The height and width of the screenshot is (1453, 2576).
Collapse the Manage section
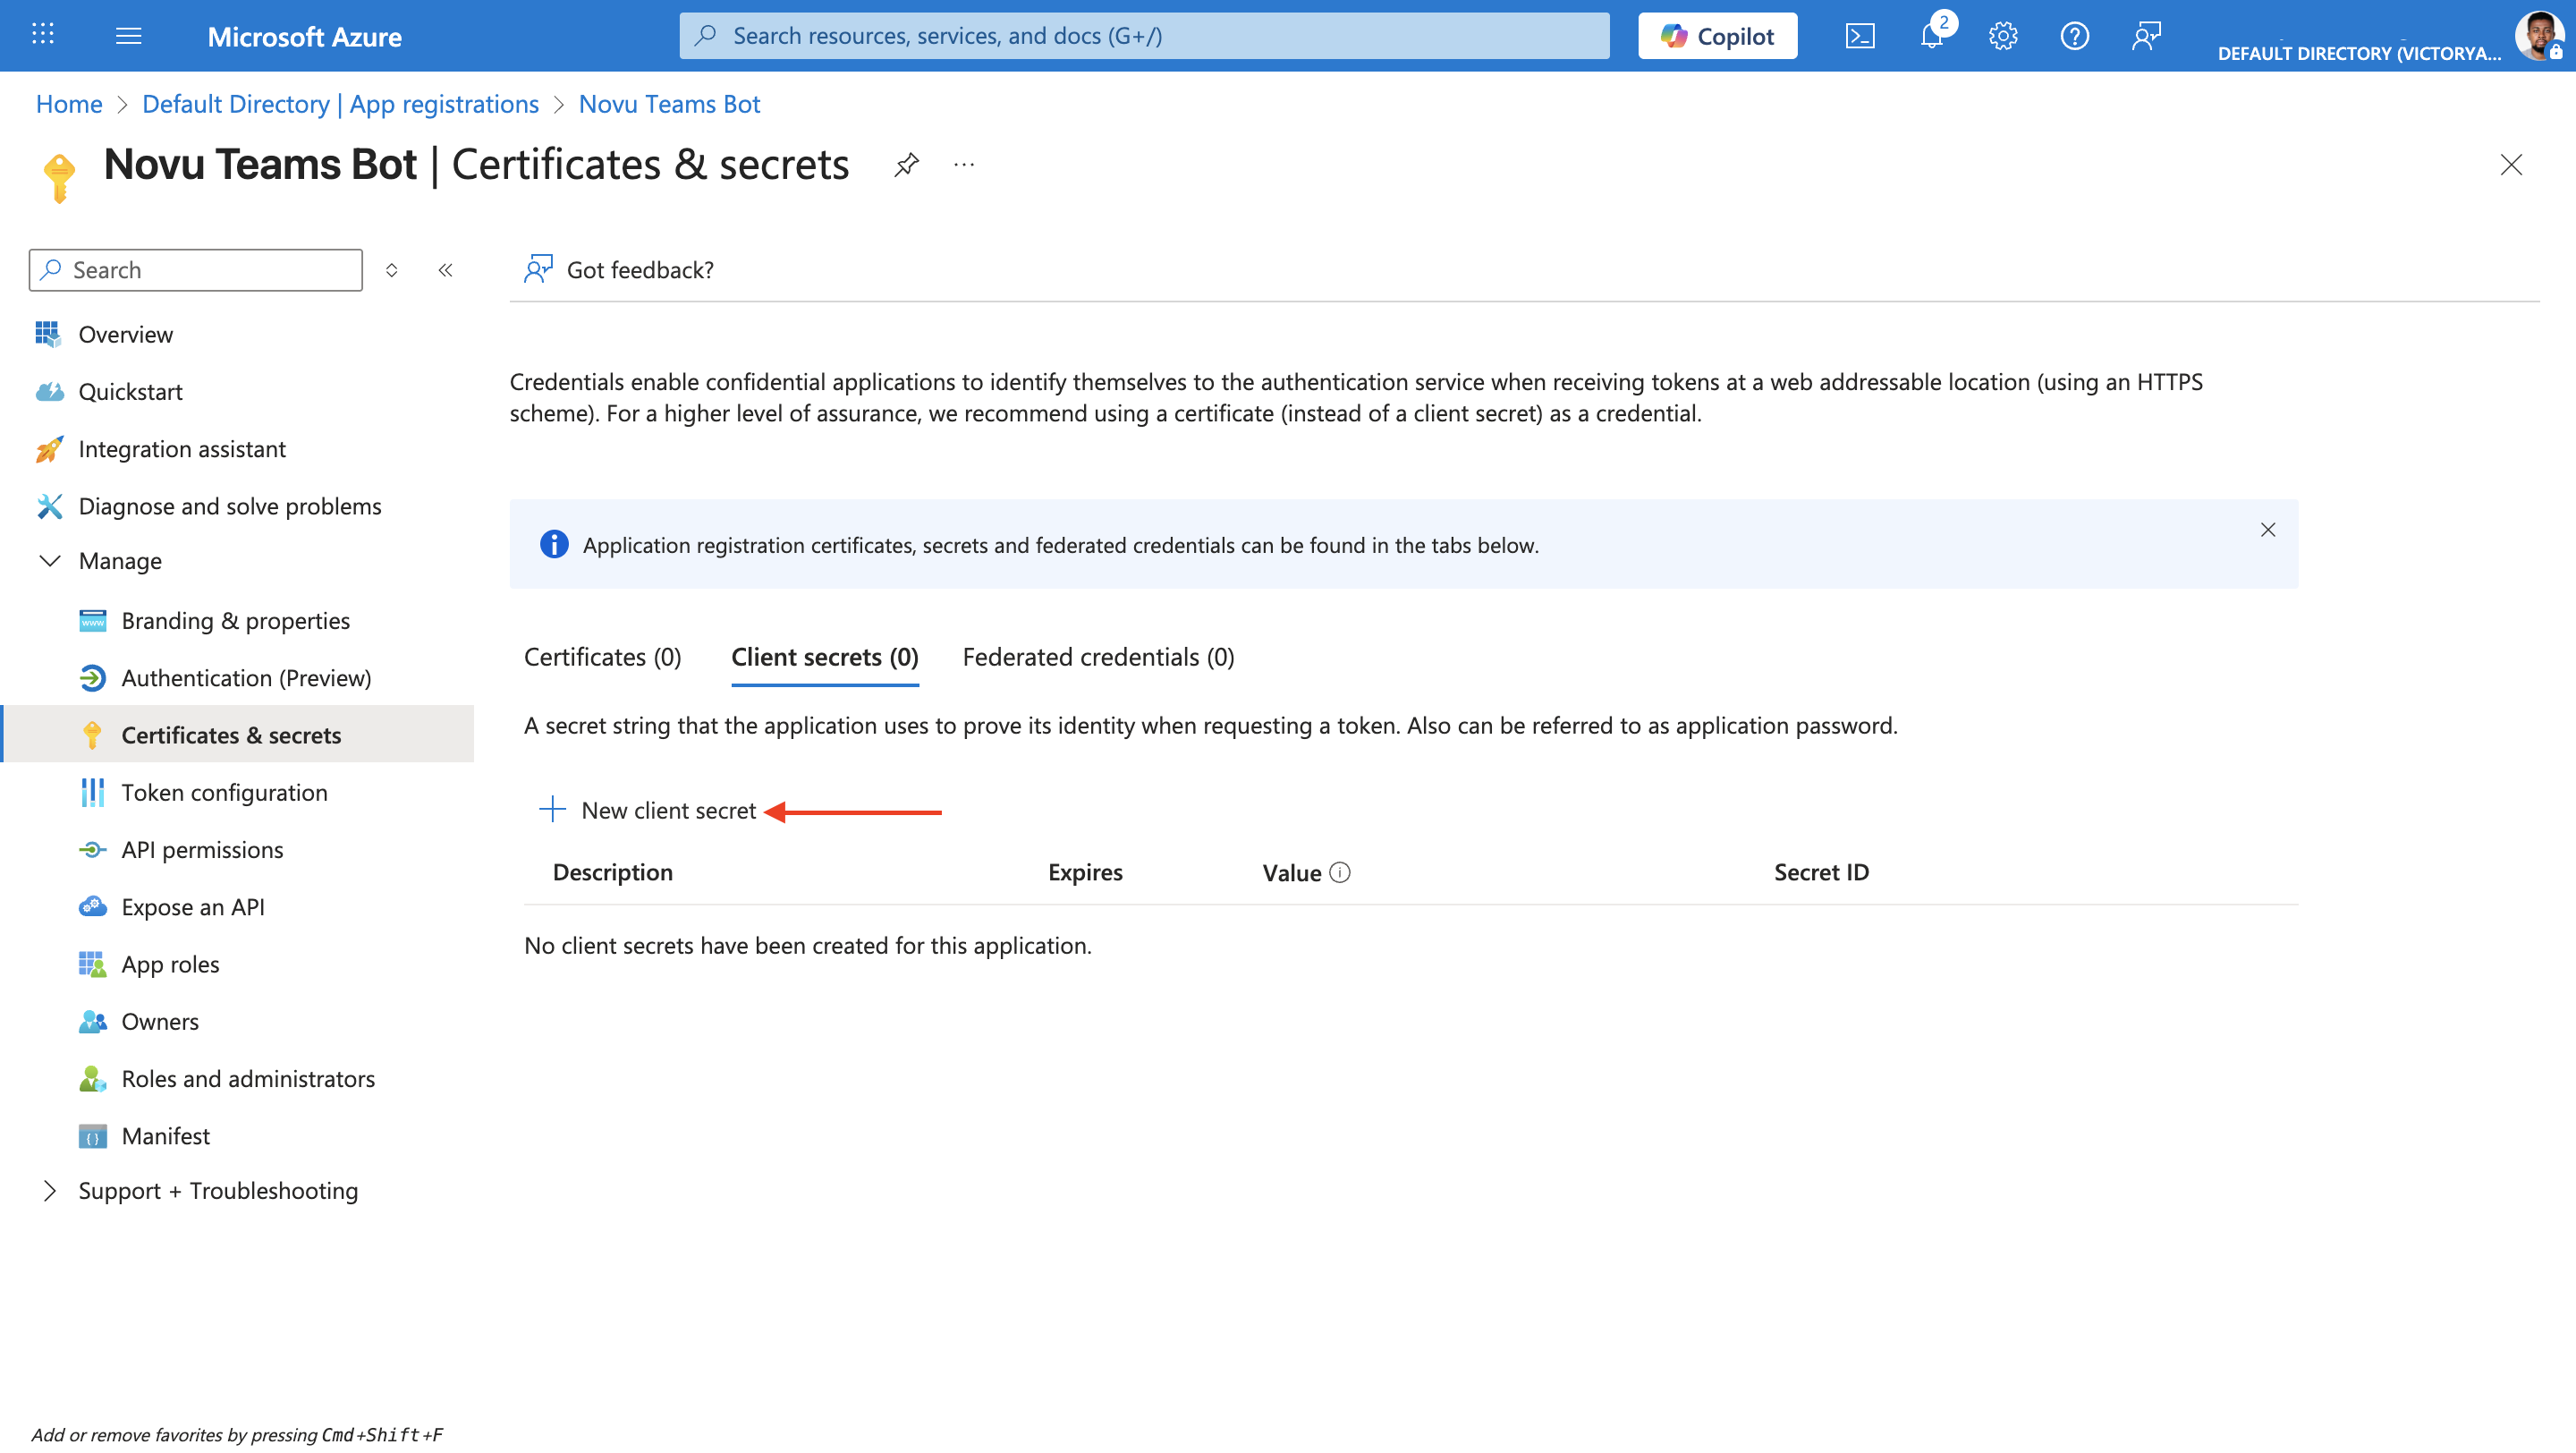[x=49, y=561]
